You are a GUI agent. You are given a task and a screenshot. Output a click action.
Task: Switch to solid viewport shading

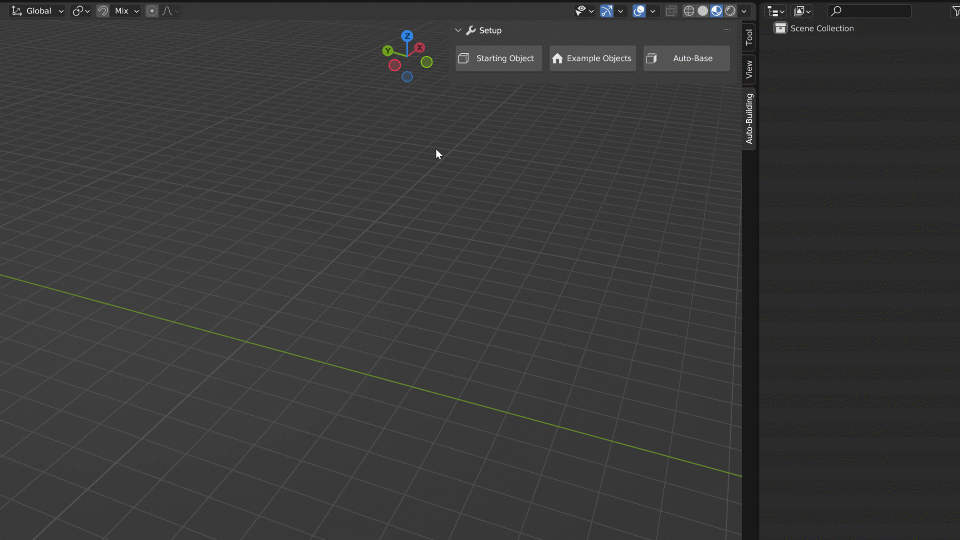pos(703,11)
